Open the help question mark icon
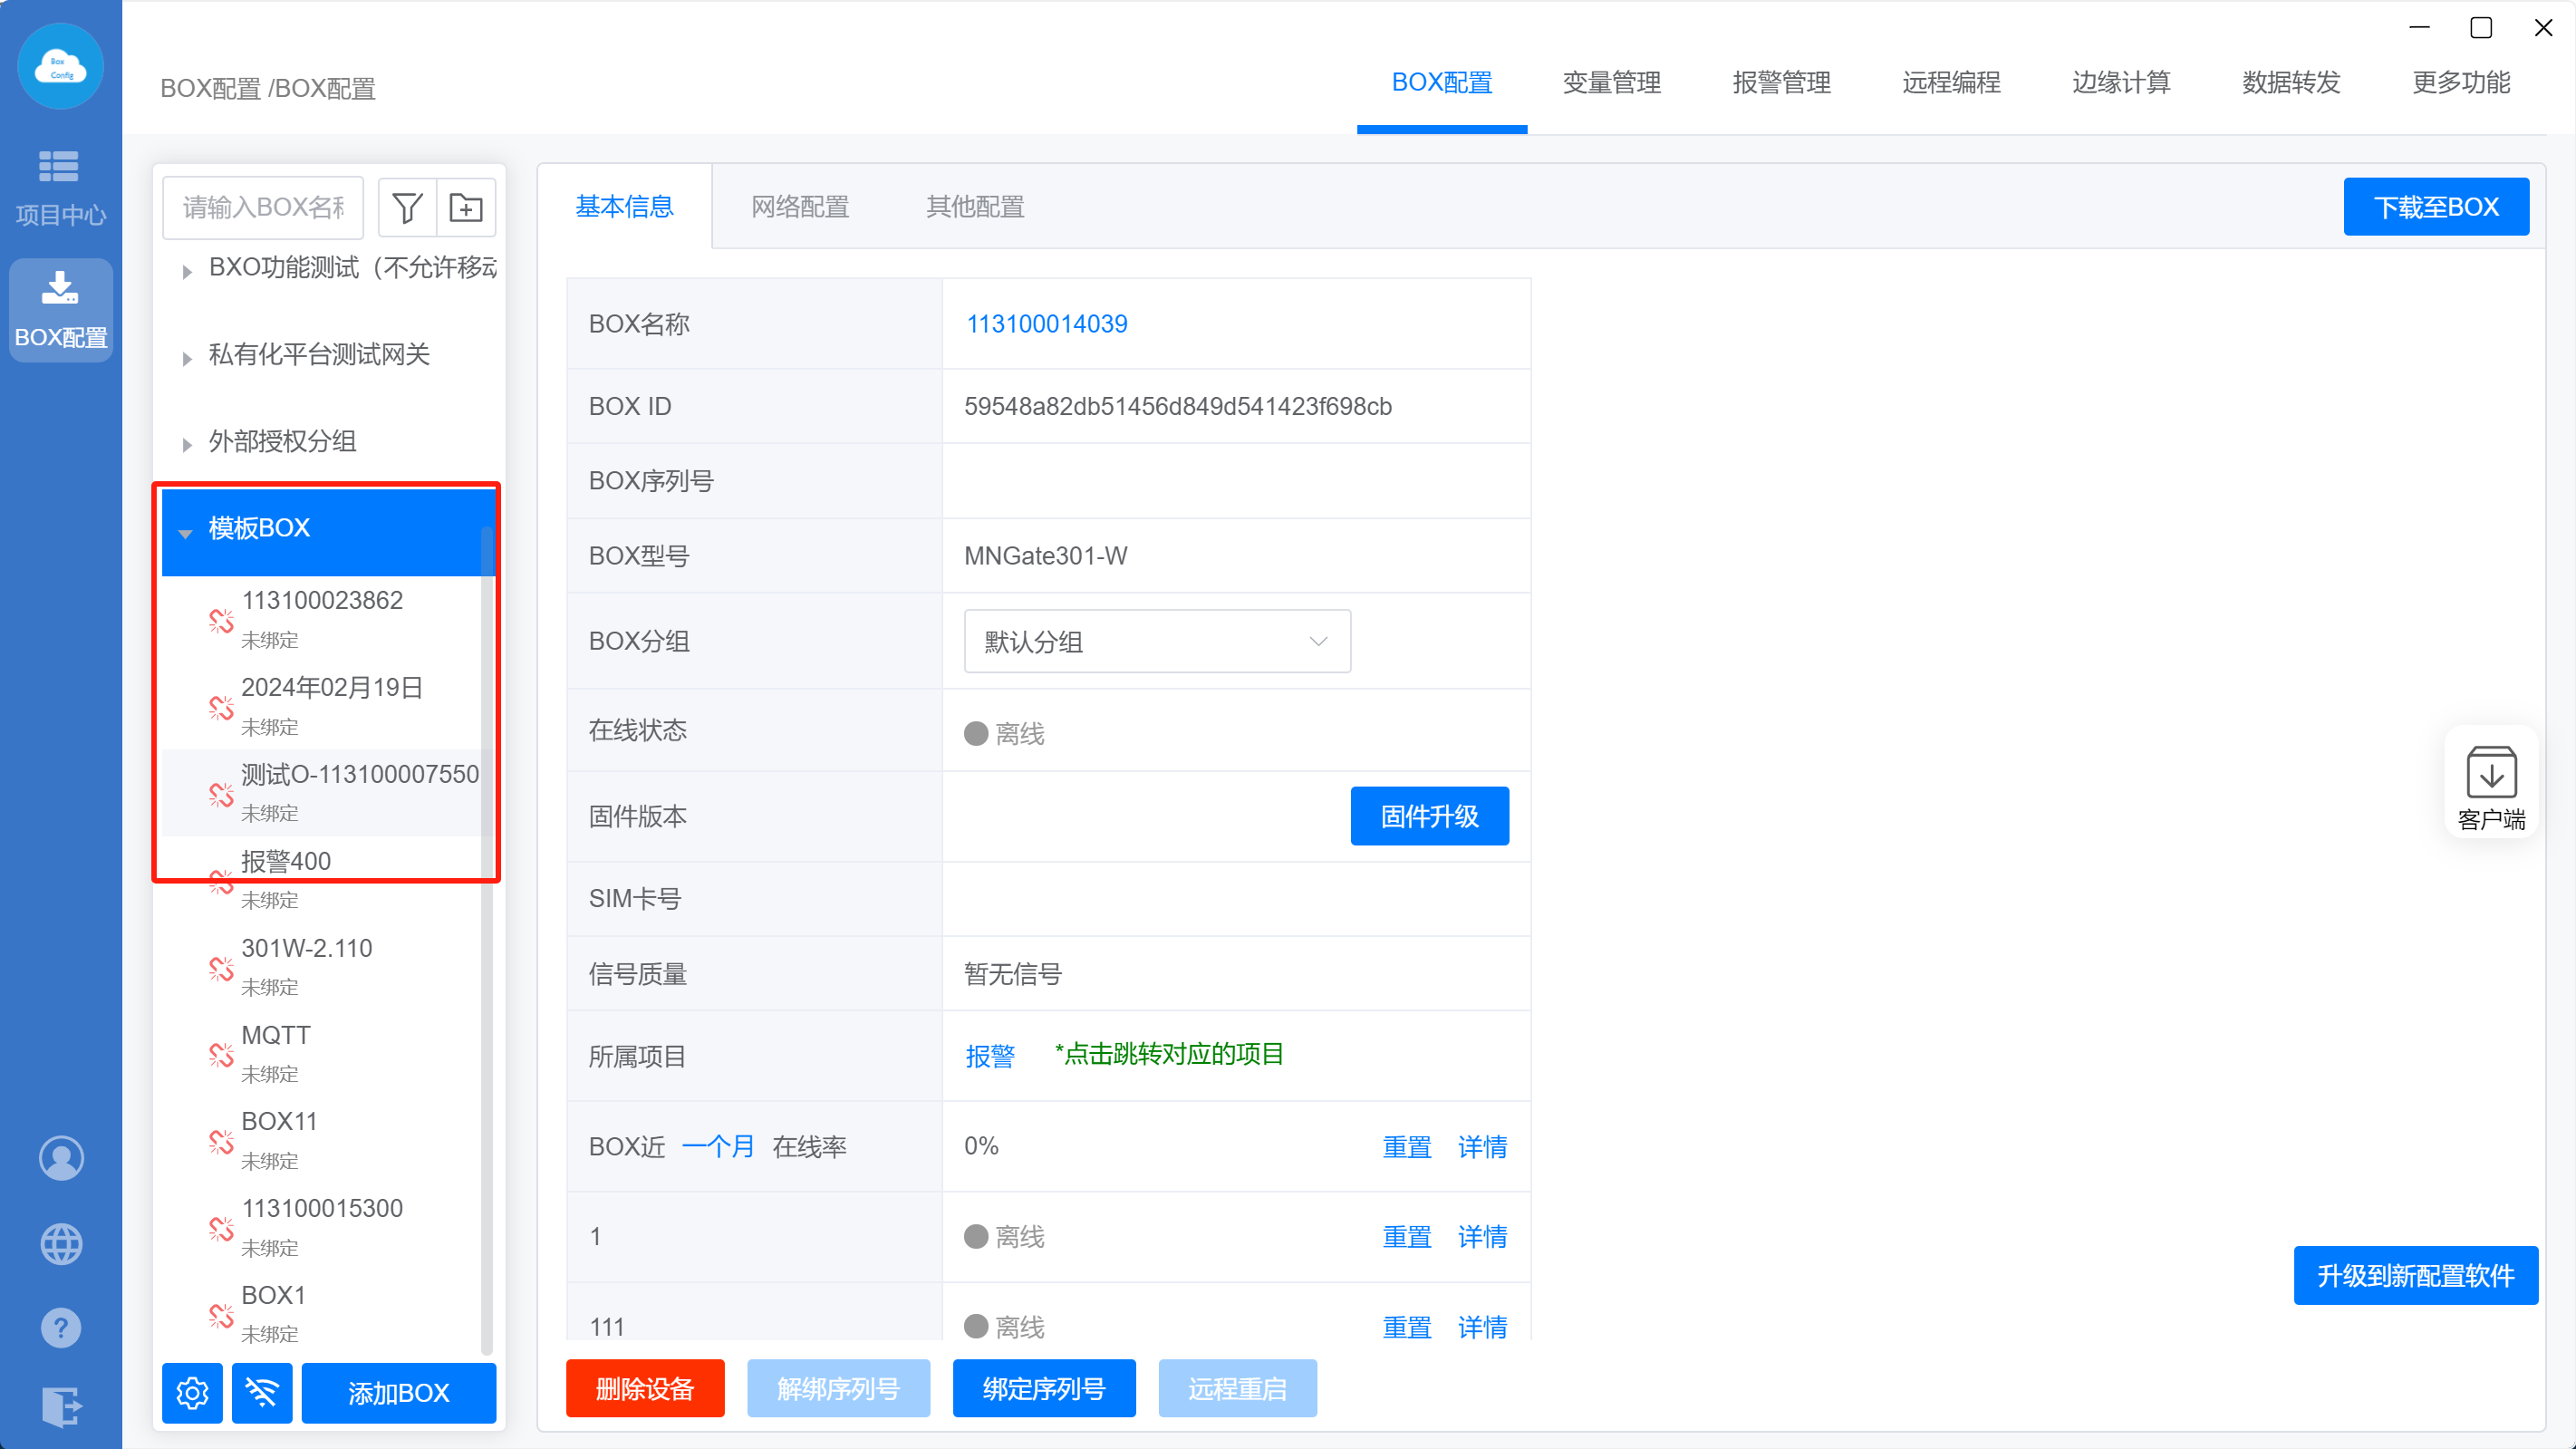This screenshot has height=1449, width=2576. (x=61, y=1327)
